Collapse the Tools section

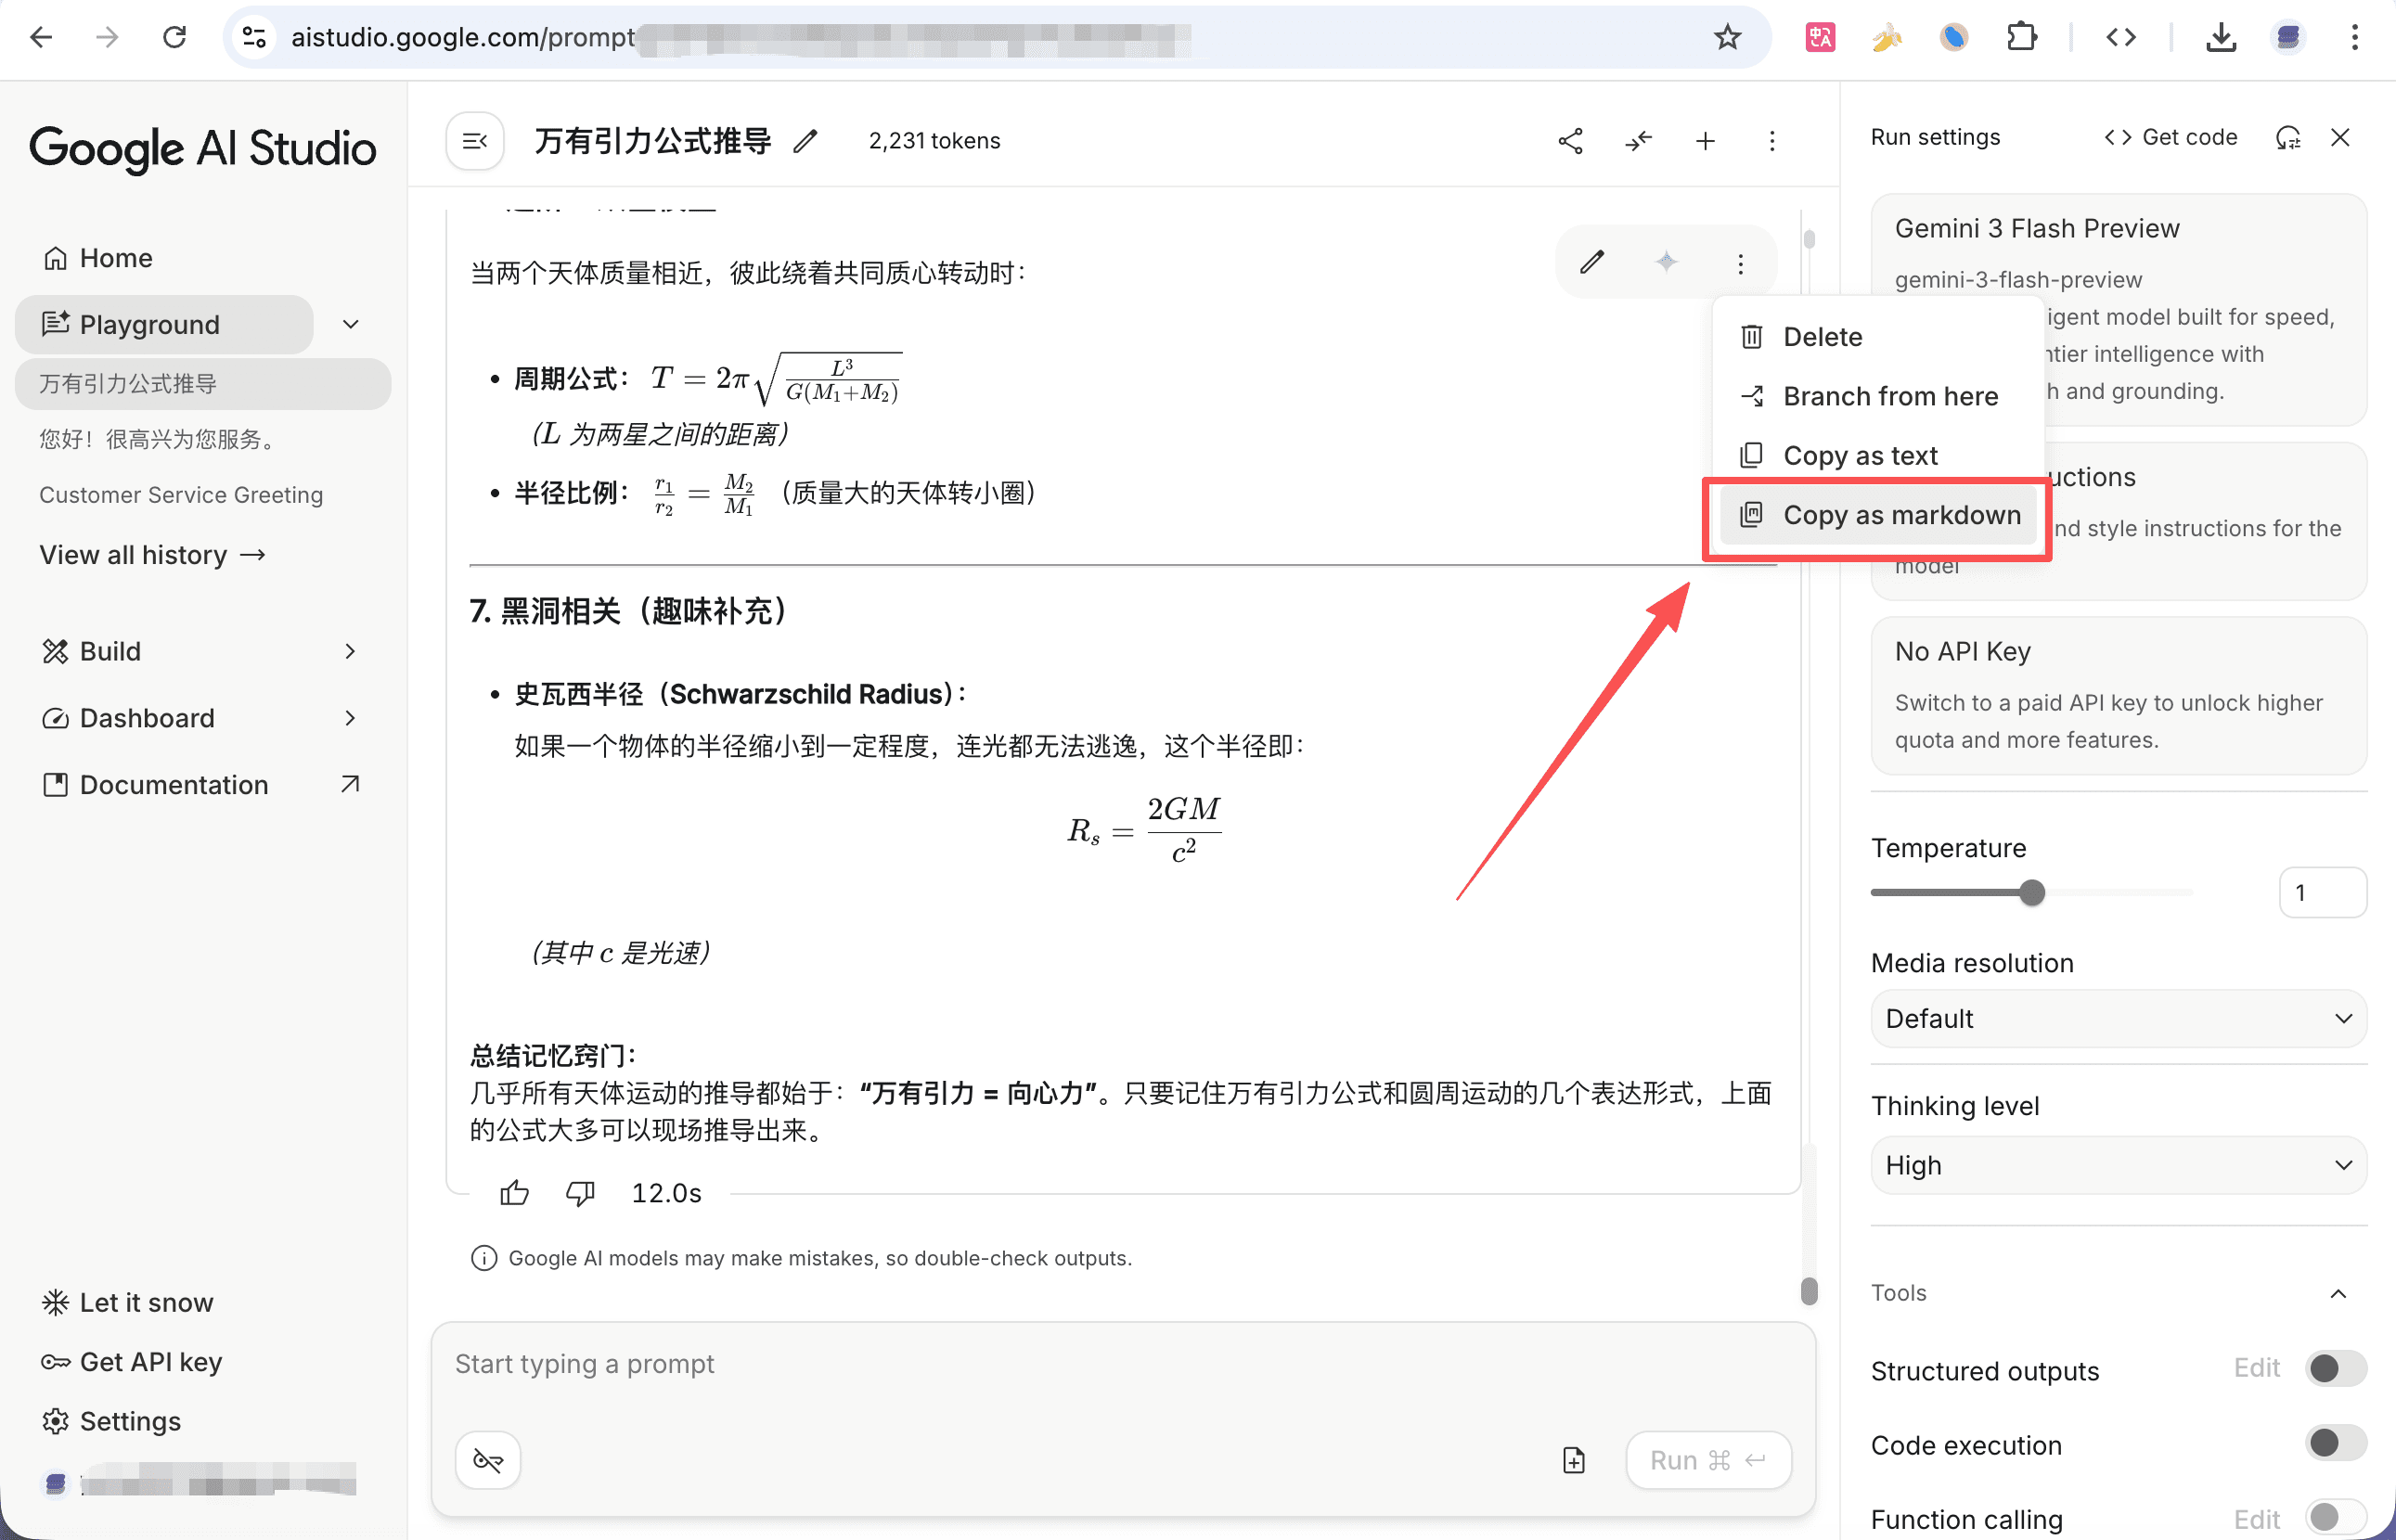(2338, 1293)
